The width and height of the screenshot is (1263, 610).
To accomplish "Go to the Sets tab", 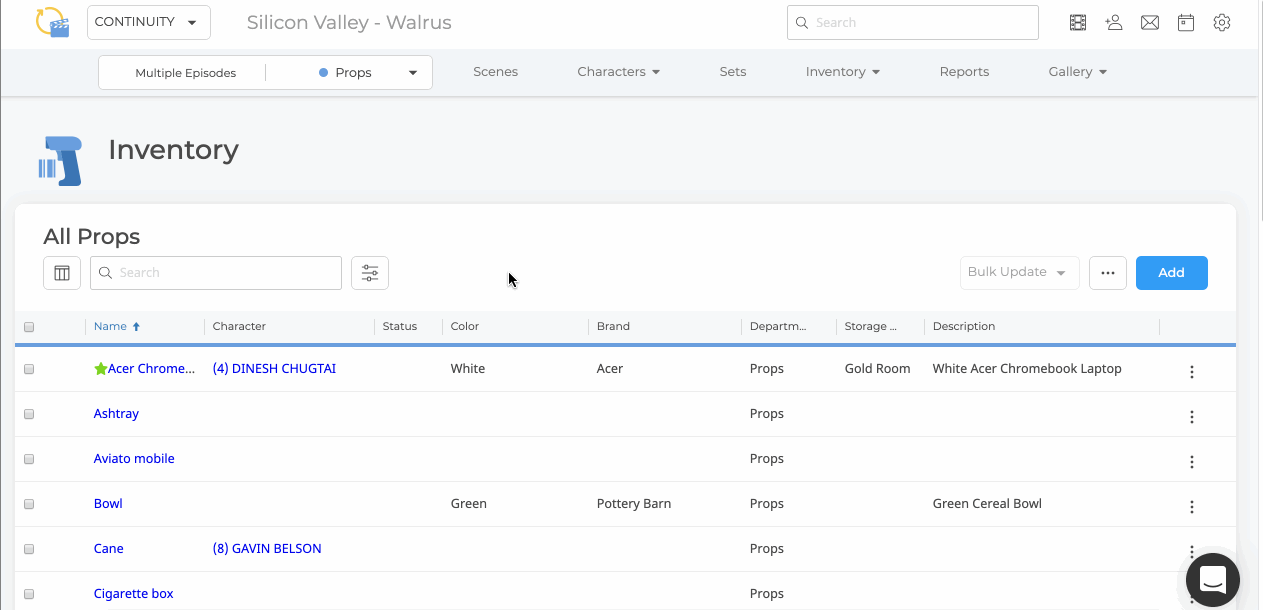I will [x=732, y=72].
